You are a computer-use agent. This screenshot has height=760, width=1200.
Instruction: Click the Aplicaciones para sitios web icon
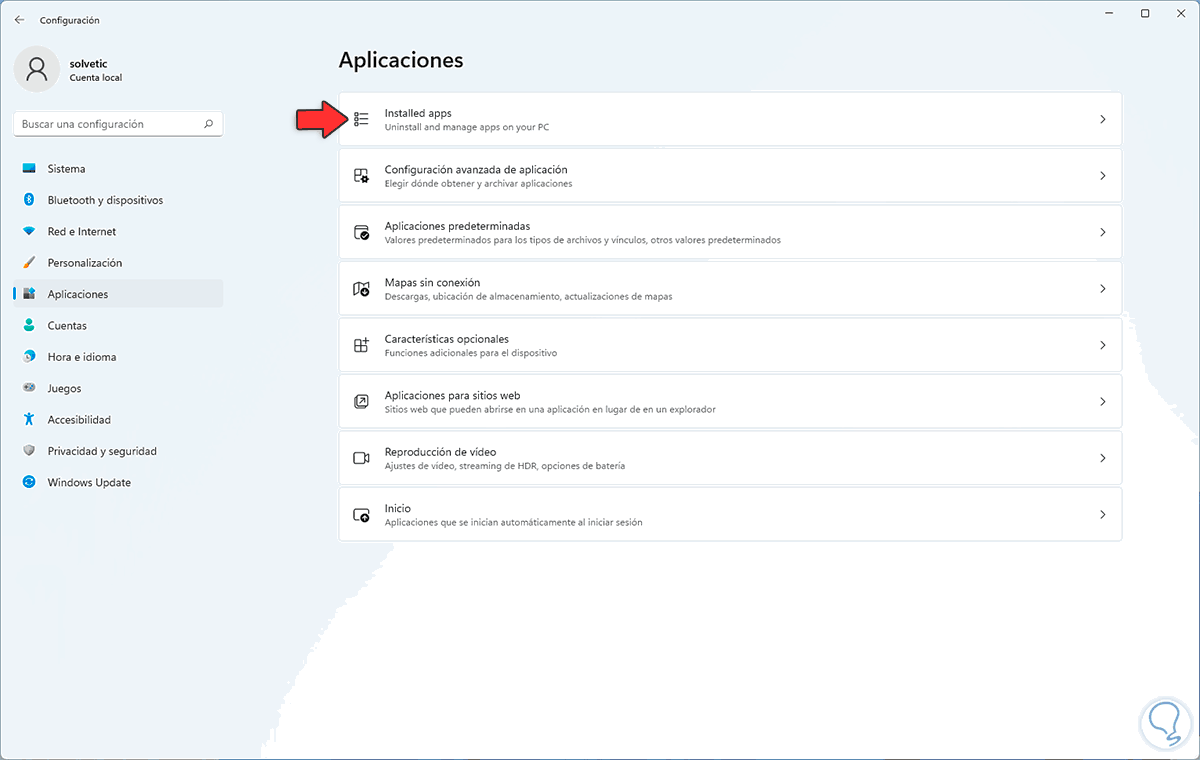(x=361, y=401)
